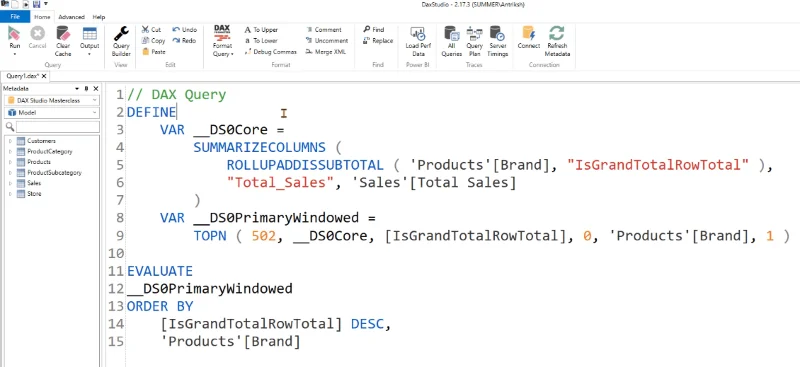Screen dimensions: 800x367
Task: Click the Clear Cache icon
Action: (63, 34)
